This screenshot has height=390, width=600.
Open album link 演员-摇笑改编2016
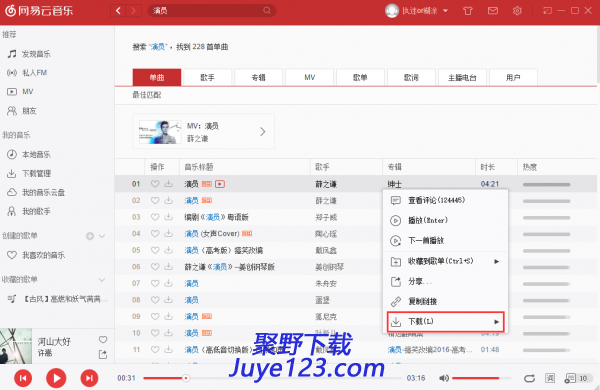pyautogui.click(x=430, y=349)
